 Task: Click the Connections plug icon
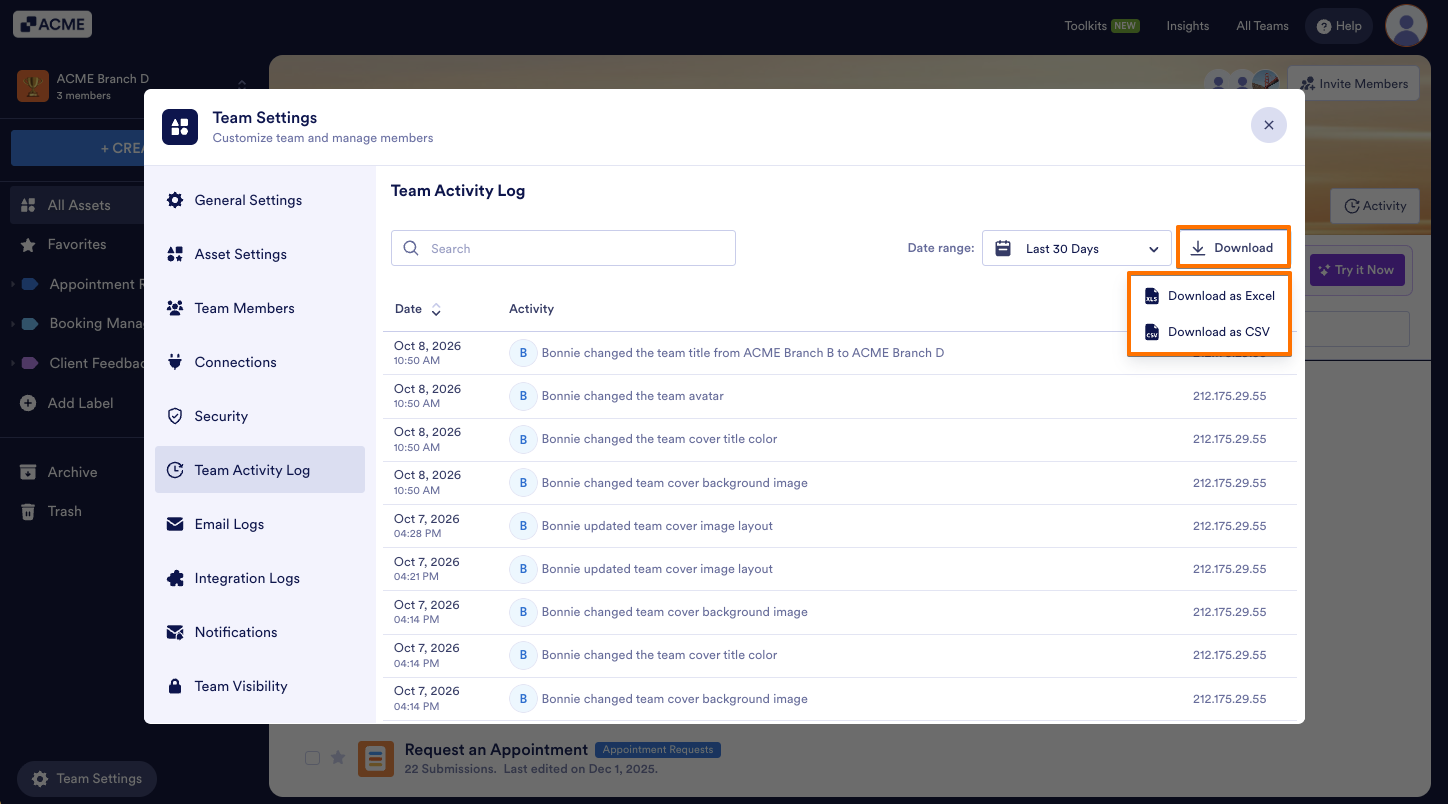[175, 362]
